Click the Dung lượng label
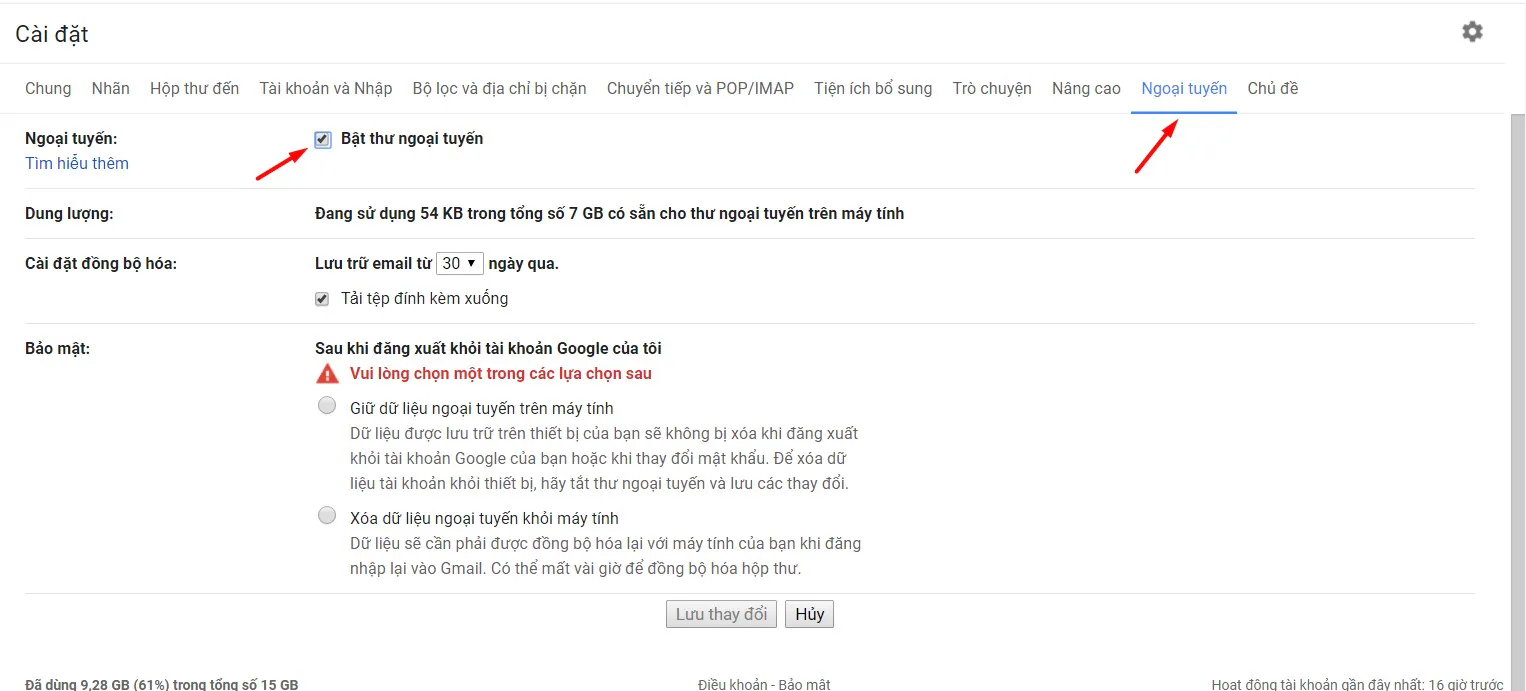This screenshot has width=1526, height=691. coord(69,214)
